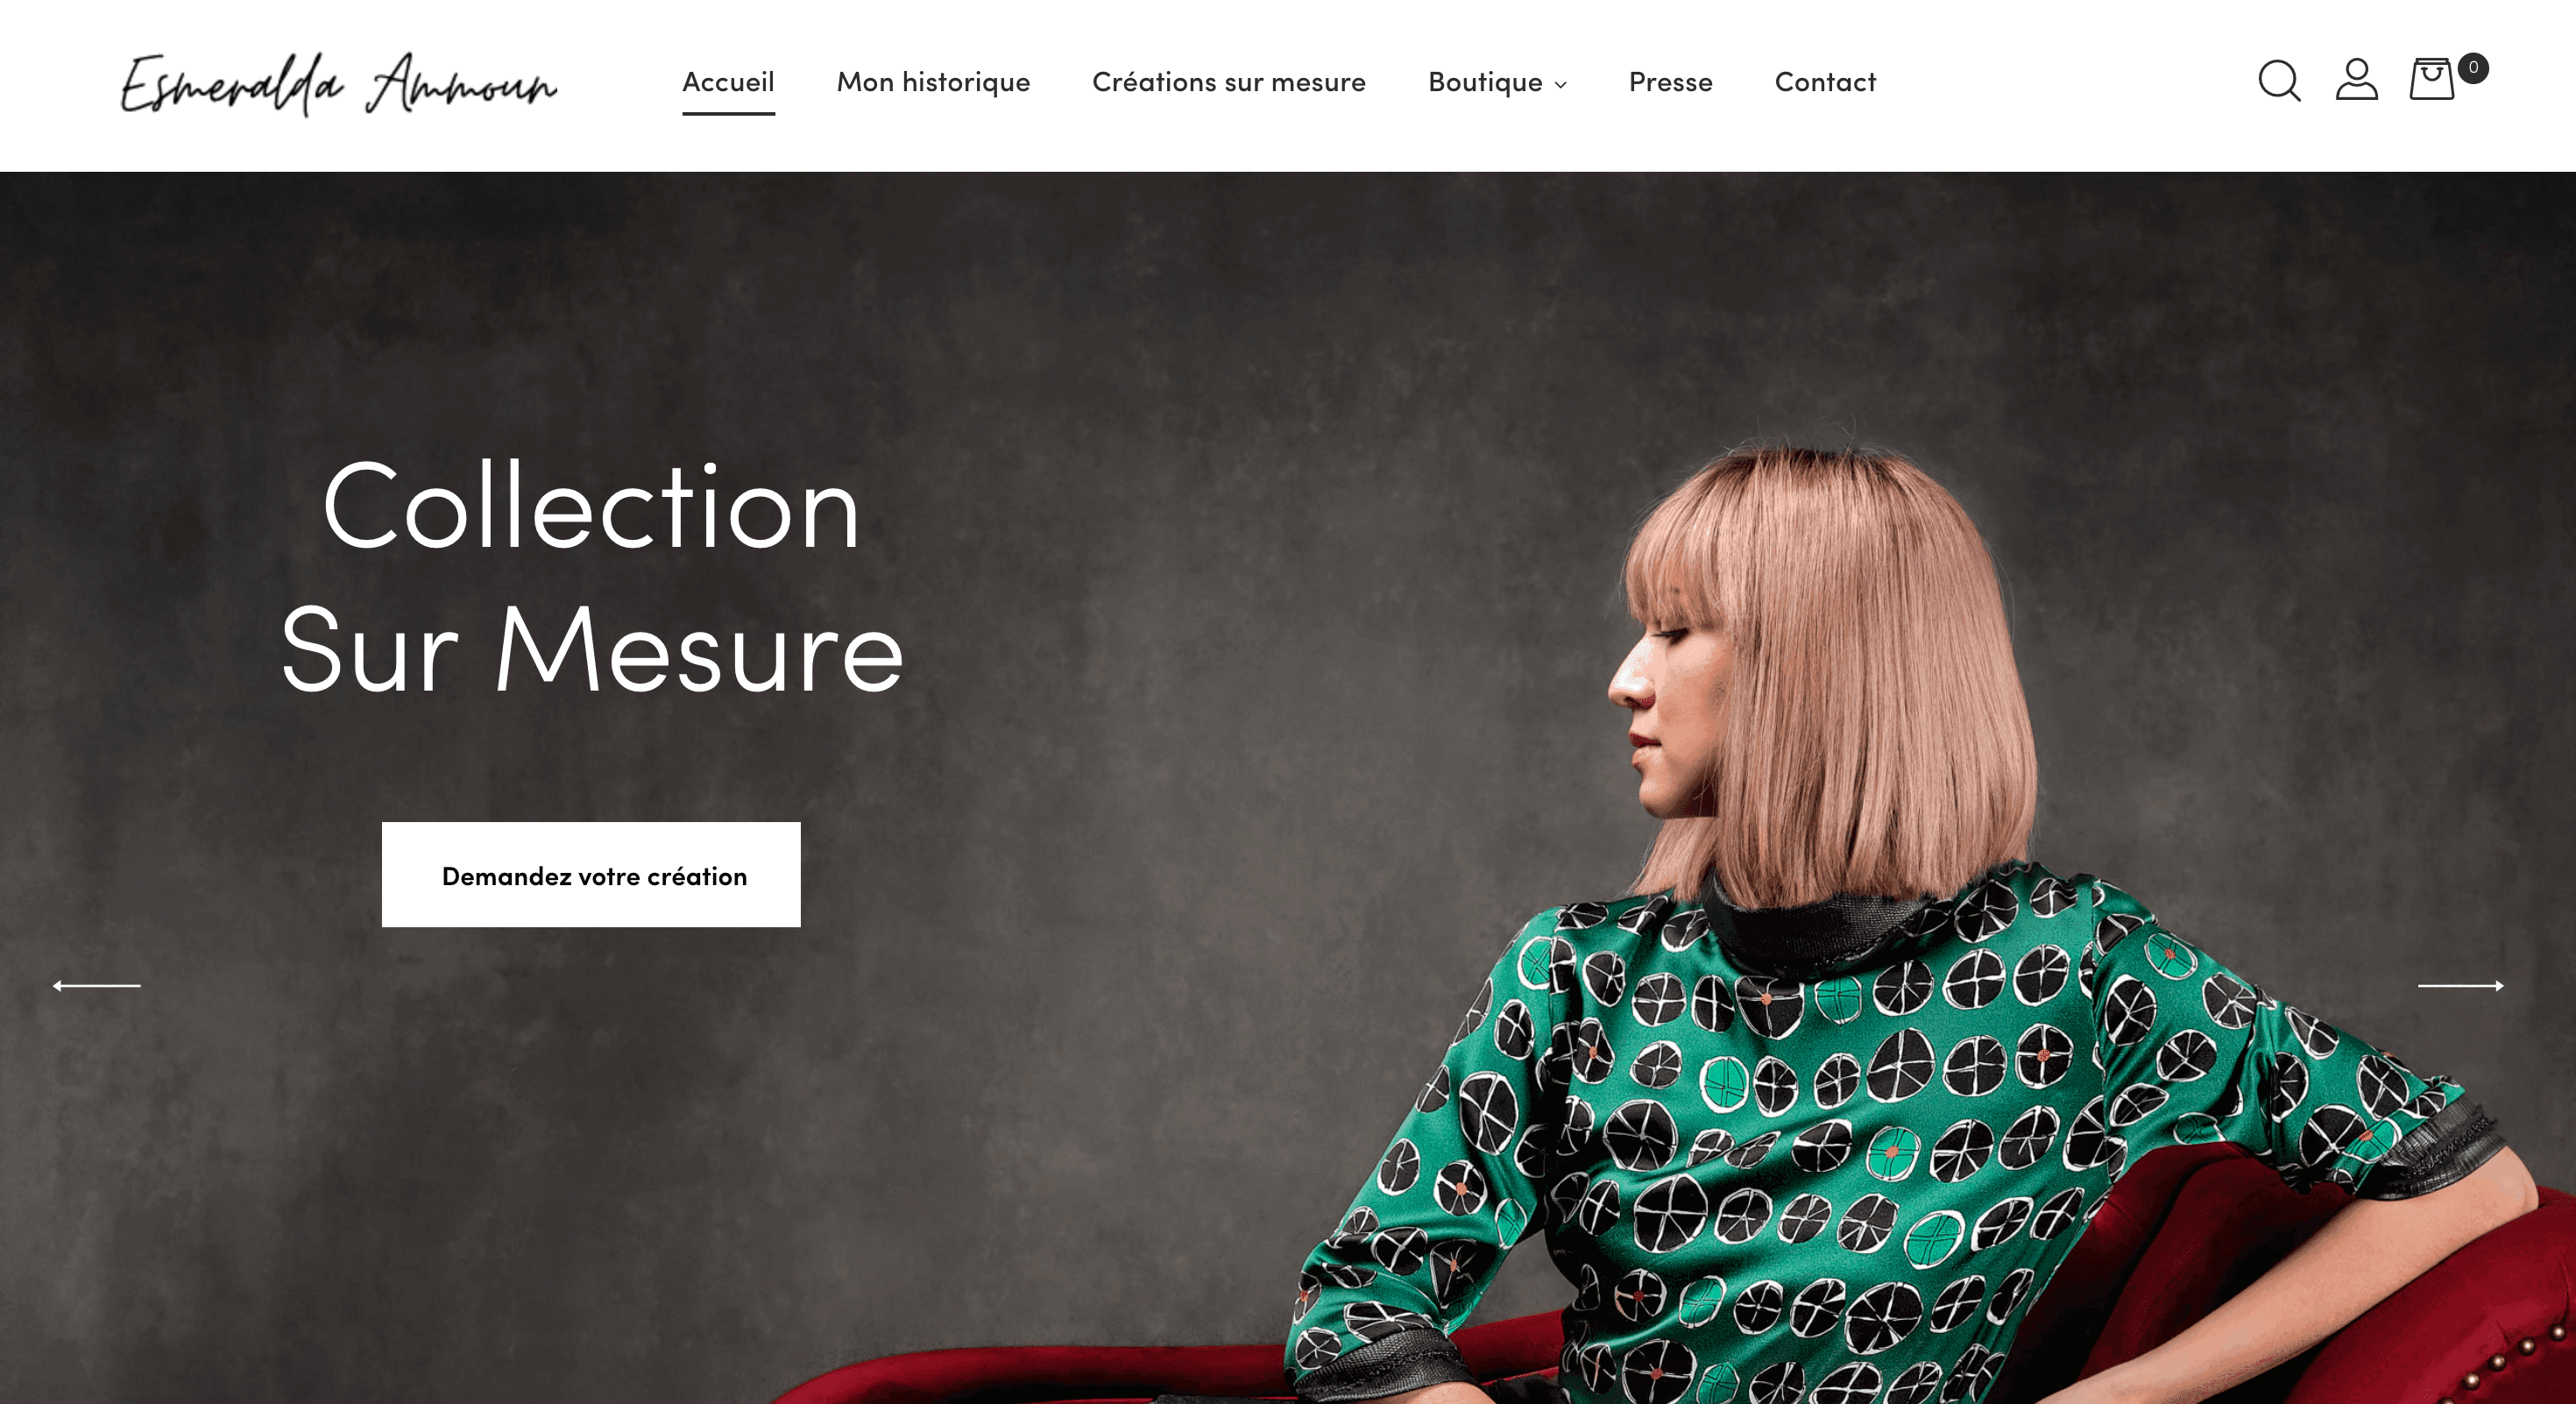The width and height of the screenshot is (2576, 1404).
Task: Open the Presse page
Action: (x=1670, y=82)
